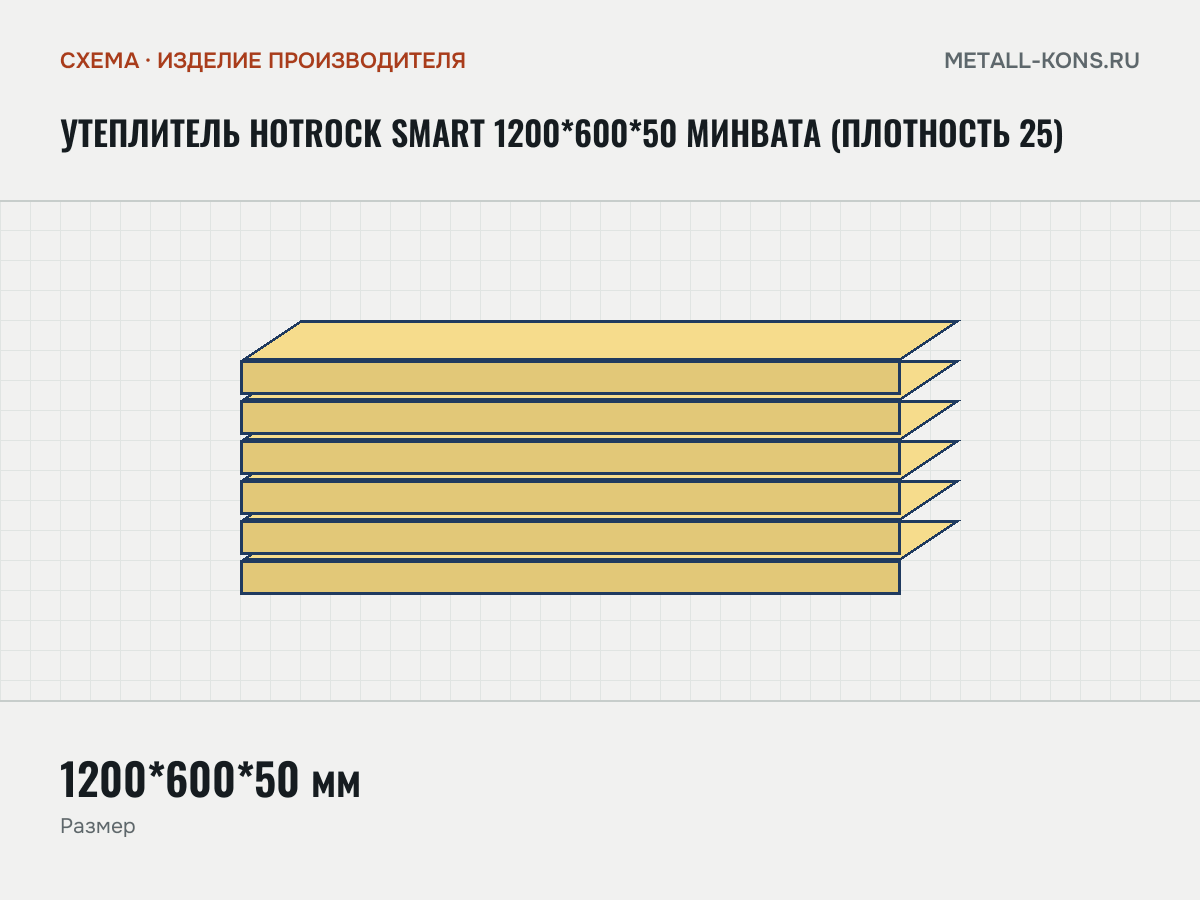The width and height of the screenshot is (1200, 900).
Task: Select the product title 'УТЕПЛИТЕЛЬ HOTROCK SMART' heading
Action: point(561,134)
